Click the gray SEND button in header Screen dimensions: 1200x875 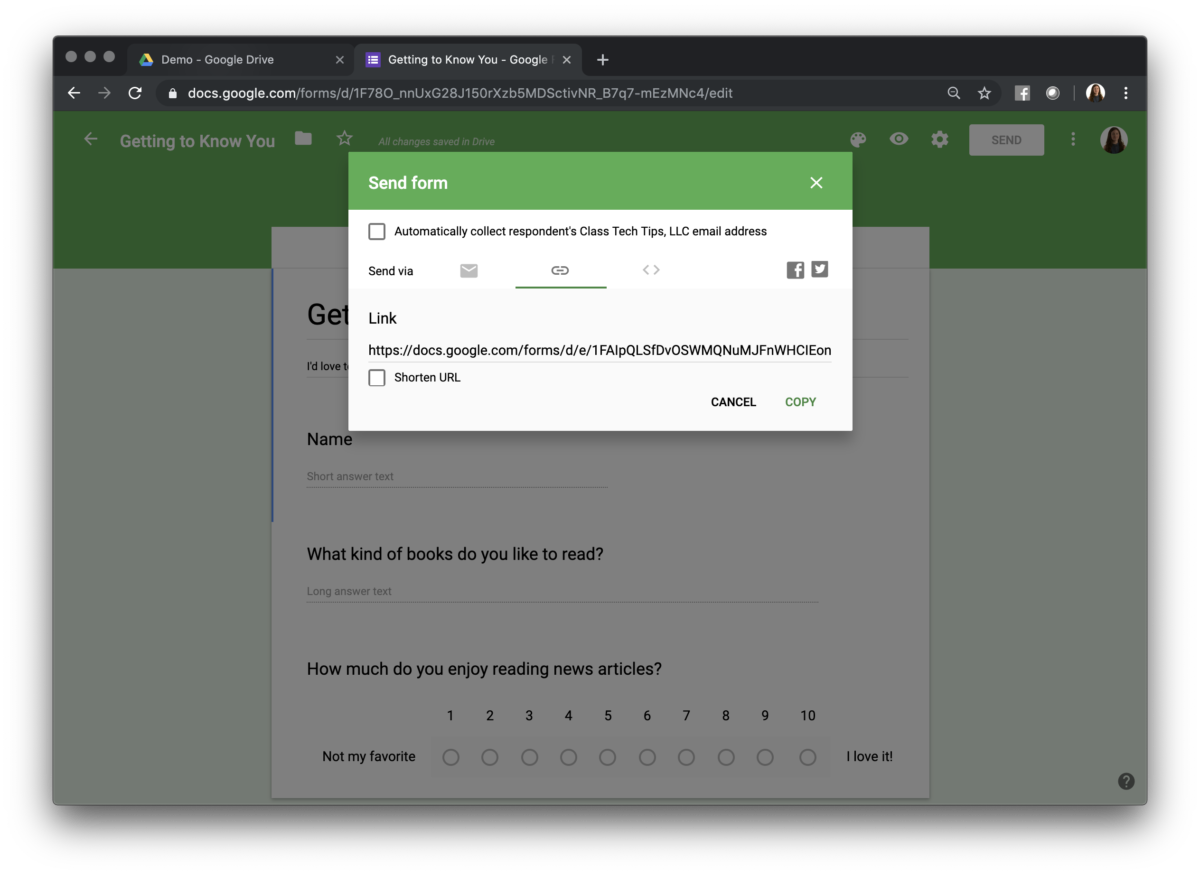1006,140
